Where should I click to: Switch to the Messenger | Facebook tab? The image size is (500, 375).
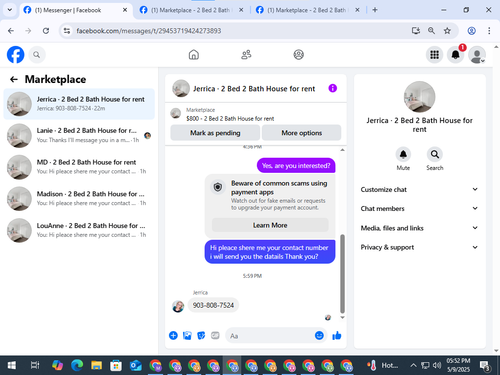75,10
